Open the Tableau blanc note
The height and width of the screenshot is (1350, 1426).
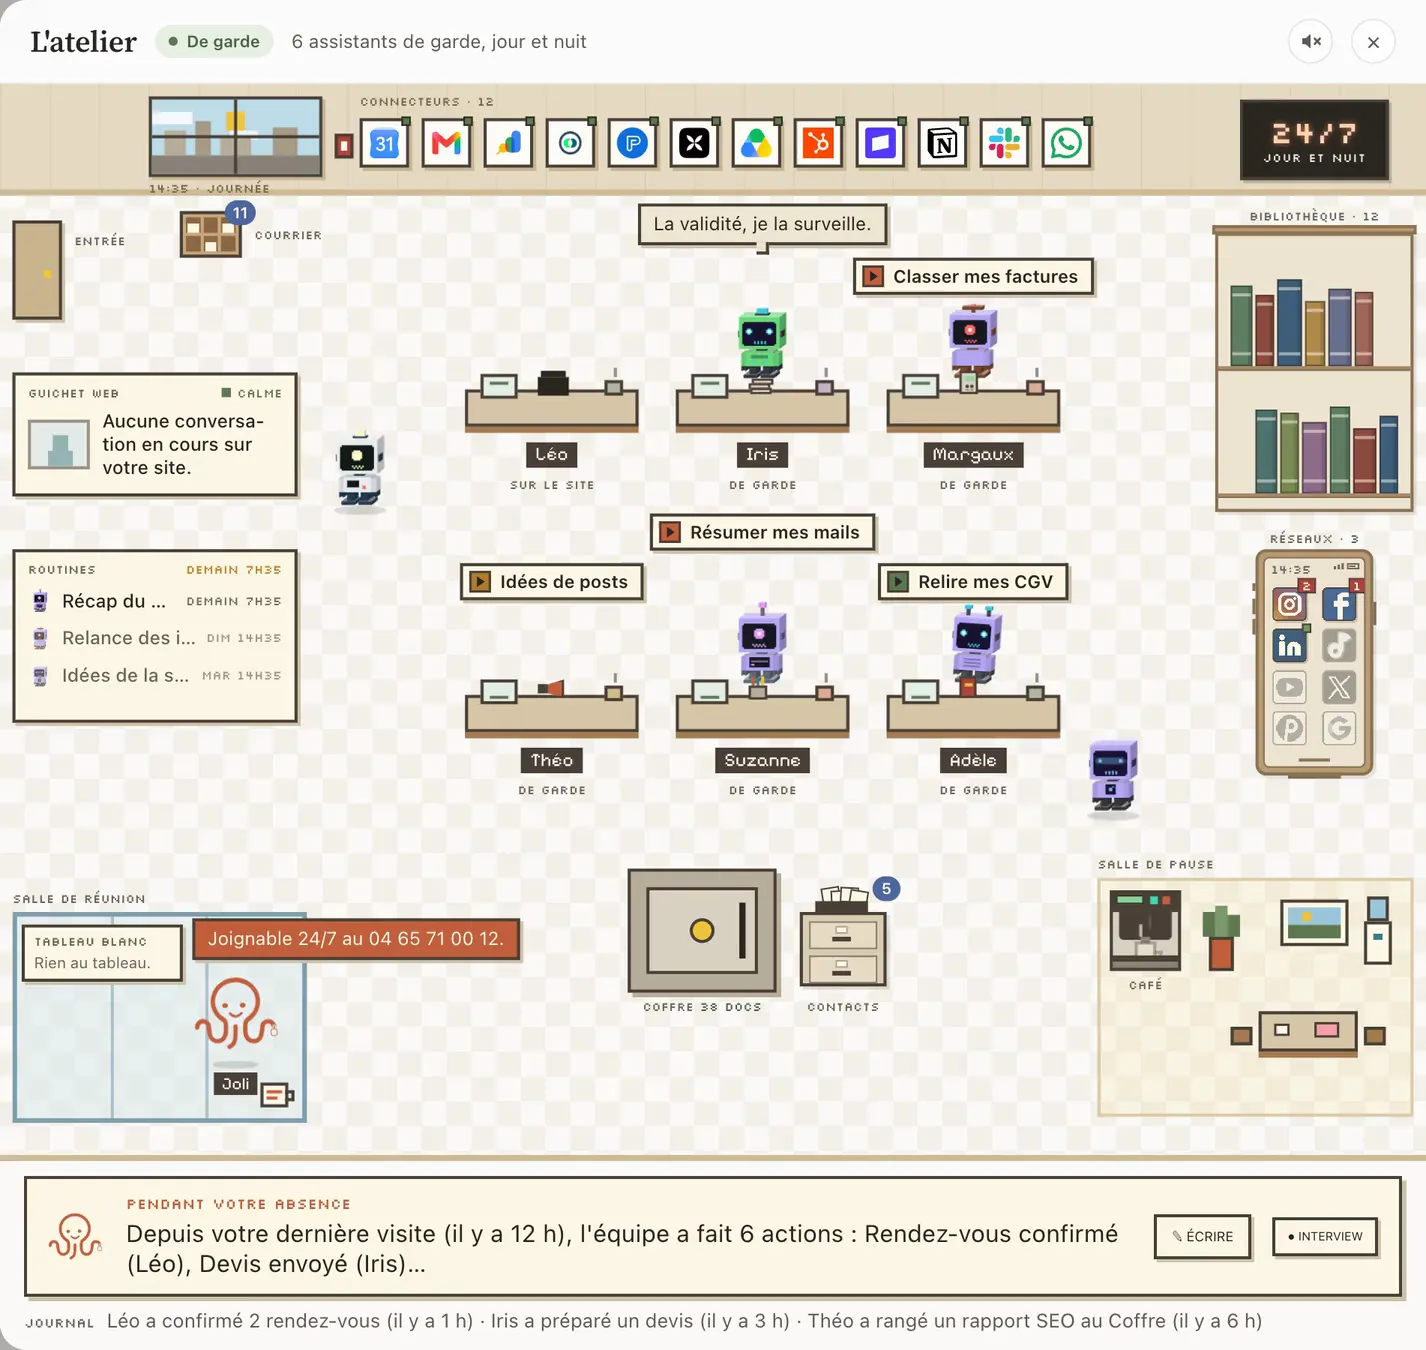(103, 953)
